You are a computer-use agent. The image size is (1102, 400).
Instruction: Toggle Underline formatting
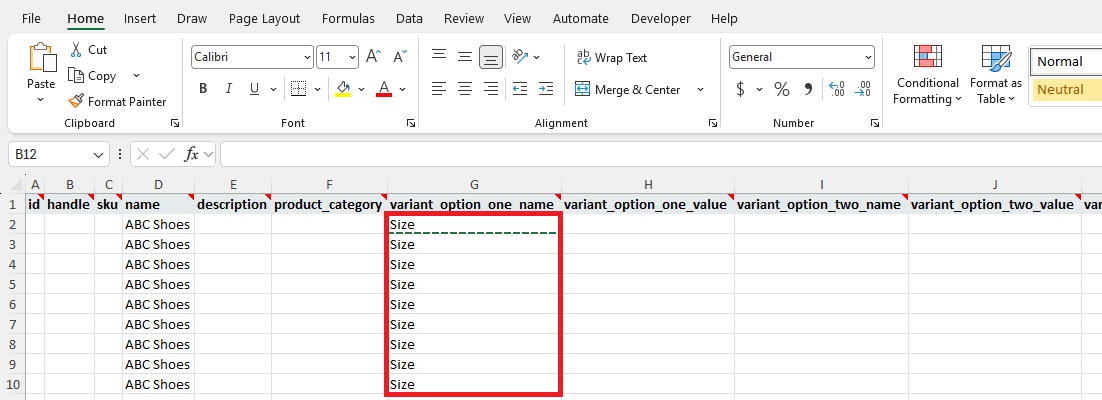click(x=254, y=89)
